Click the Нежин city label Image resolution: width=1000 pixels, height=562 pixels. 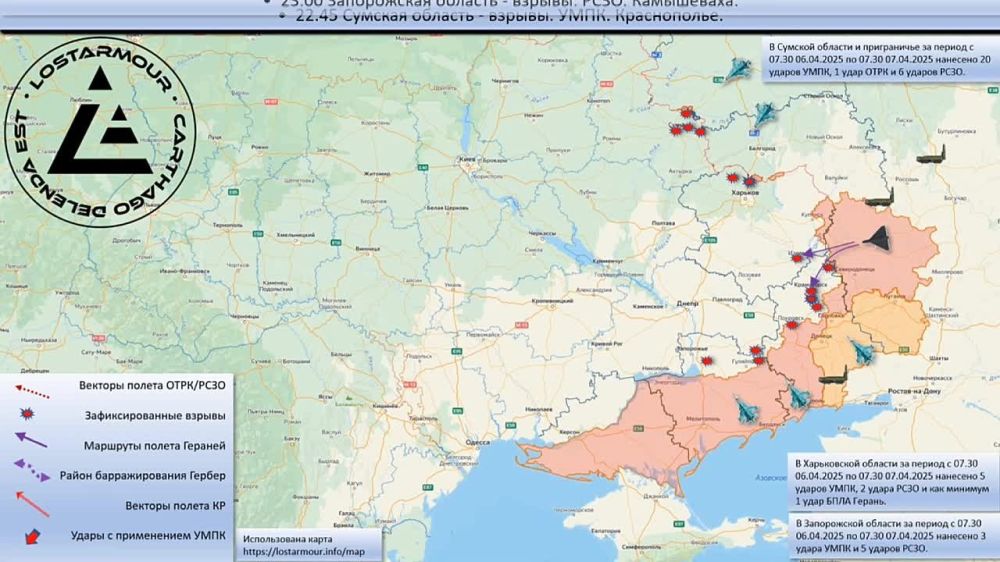pyautogui.click(x=533, y=115)
